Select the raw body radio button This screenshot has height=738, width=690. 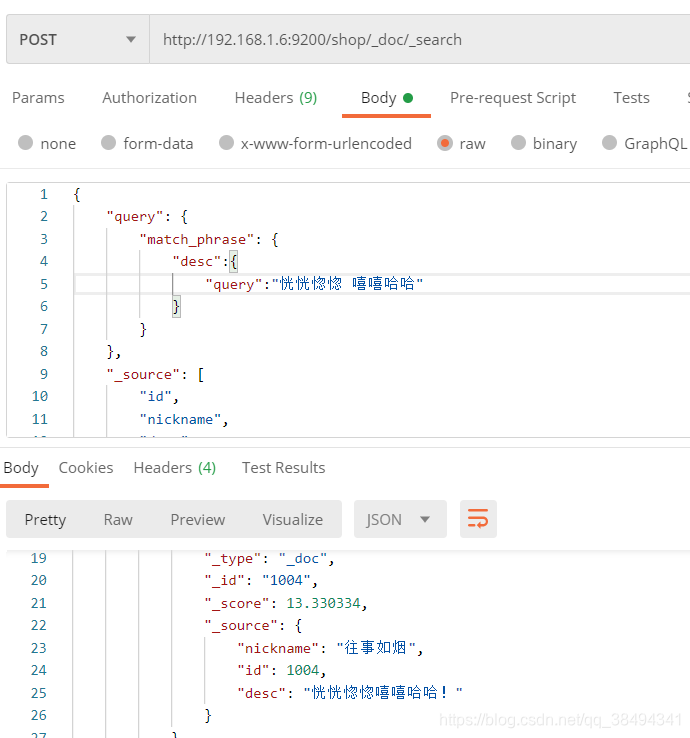[x=445, y=143]
